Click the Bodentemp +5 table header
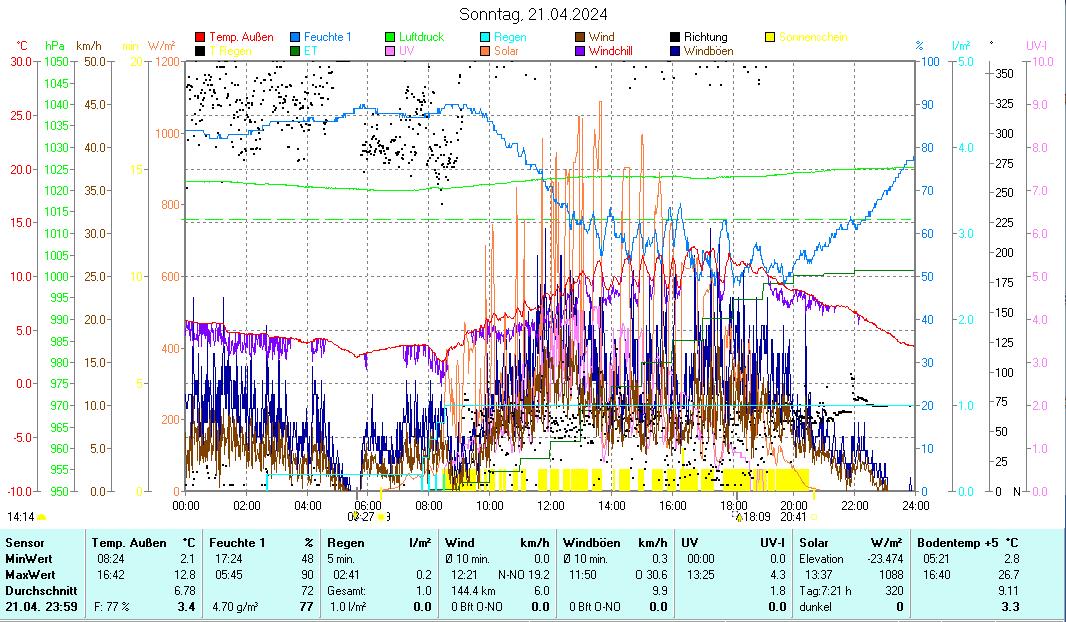The height and width of the screenshot is (622, 1066). [x=956, y=543]
